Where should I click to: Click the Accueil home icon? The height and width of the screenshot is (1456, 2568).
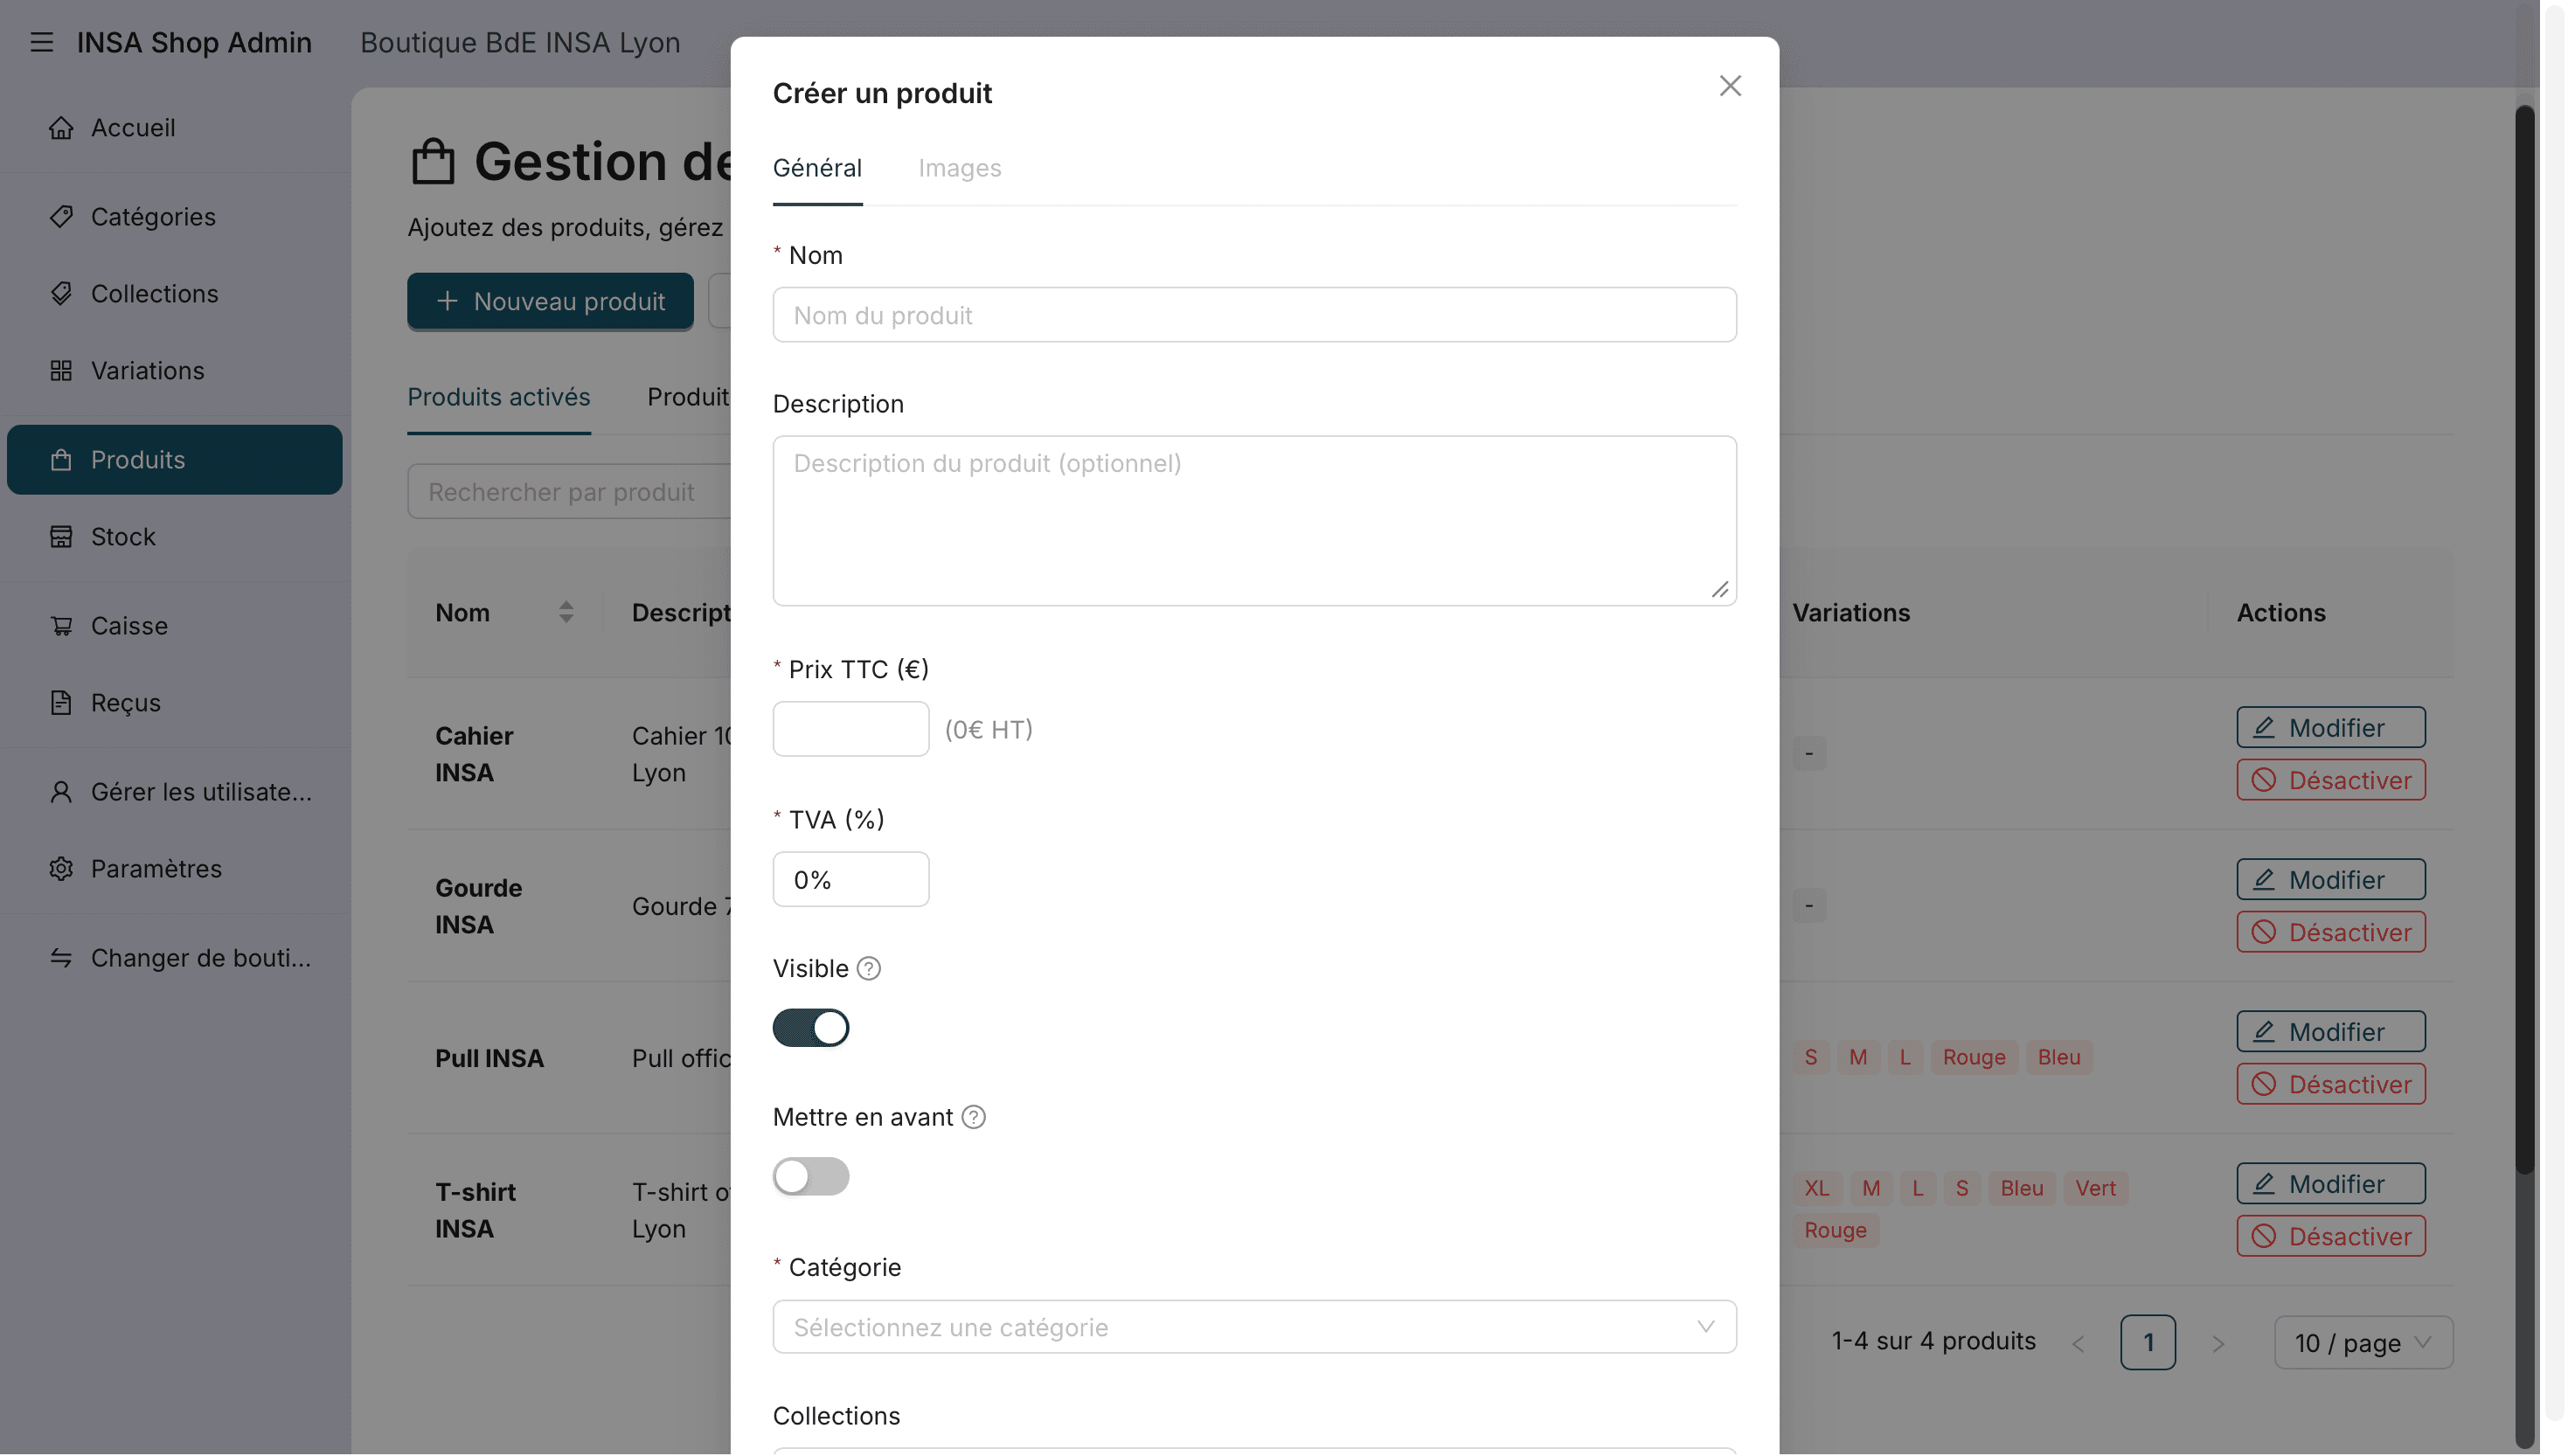(61, 128)
